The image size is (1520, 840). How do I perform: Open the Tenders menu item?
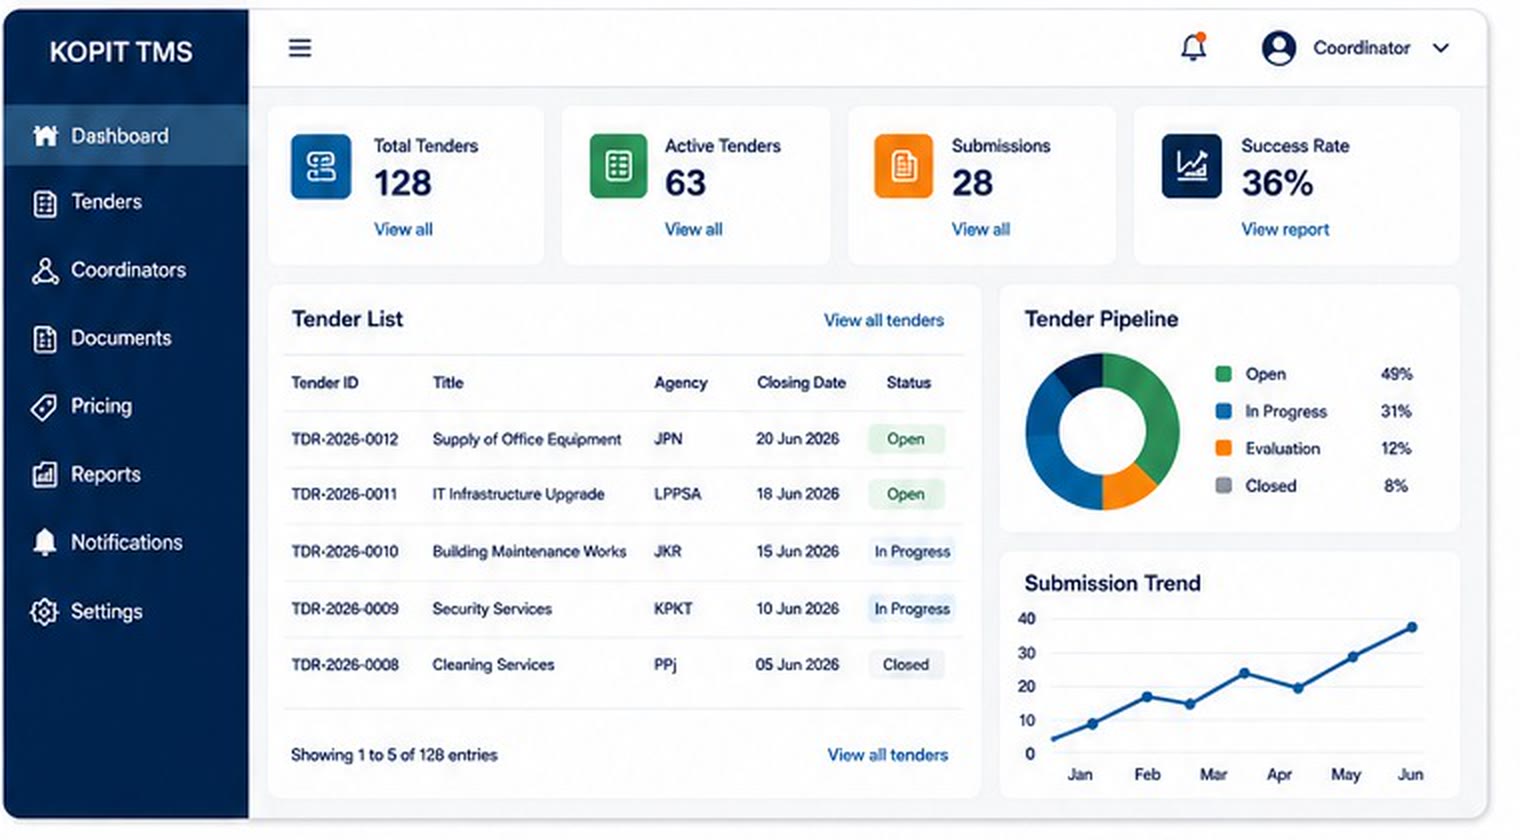(x=125, y=202)
